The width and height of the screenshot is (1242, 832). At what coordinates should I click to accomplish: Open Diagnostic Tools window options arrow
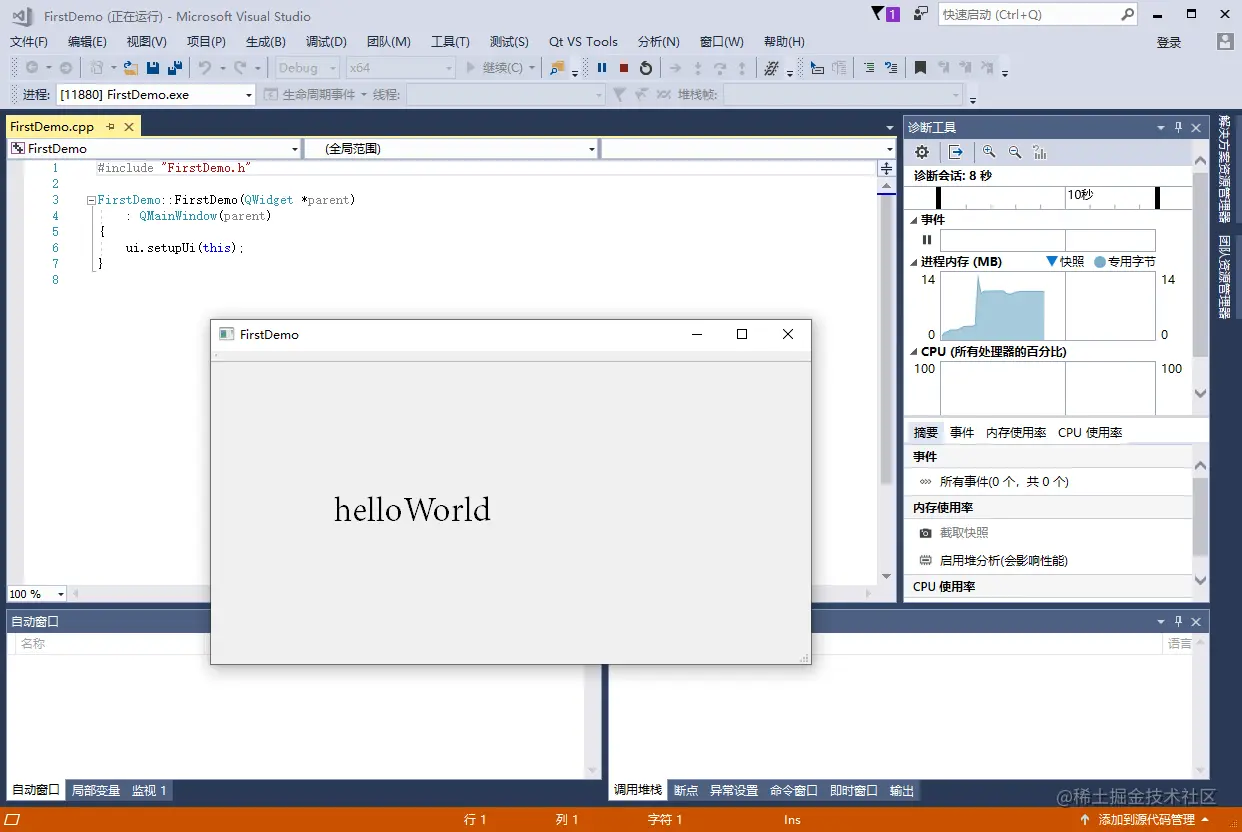1160,128
